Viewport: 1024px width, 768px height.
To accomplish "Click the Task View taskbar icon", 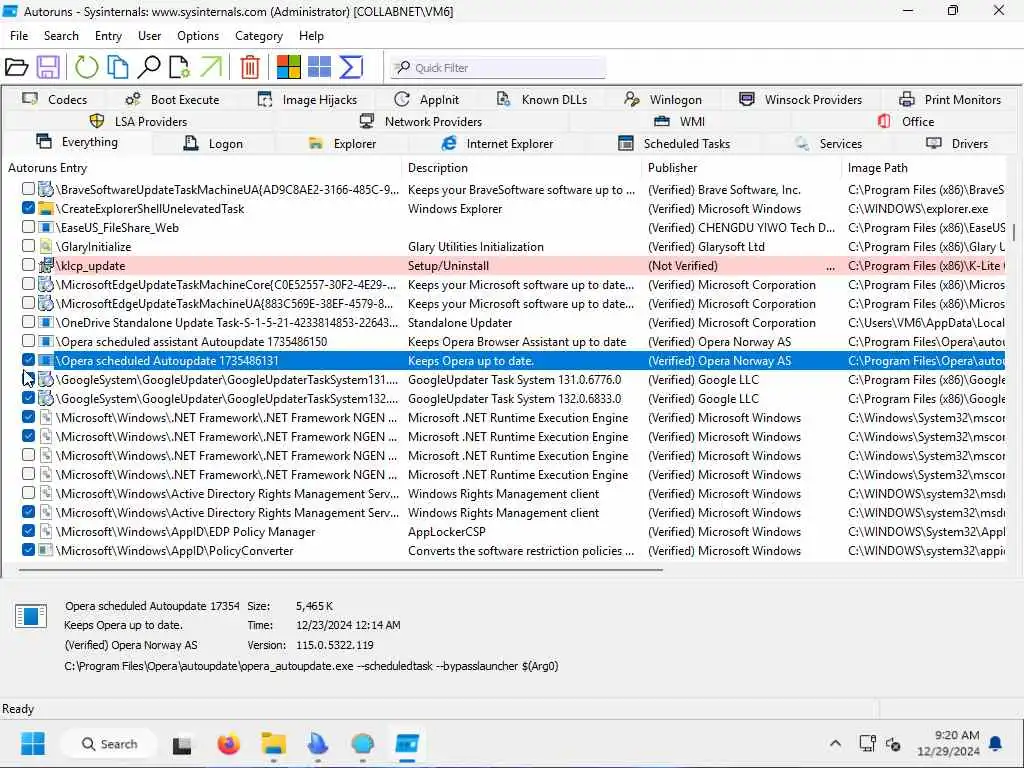I will click(x=182, y=744).
